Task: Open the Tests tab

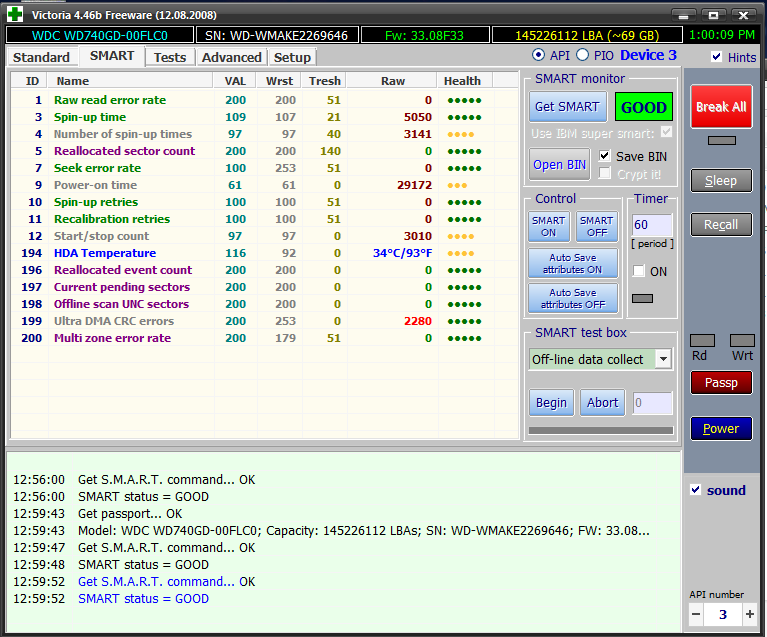Action: coord(170,57)
